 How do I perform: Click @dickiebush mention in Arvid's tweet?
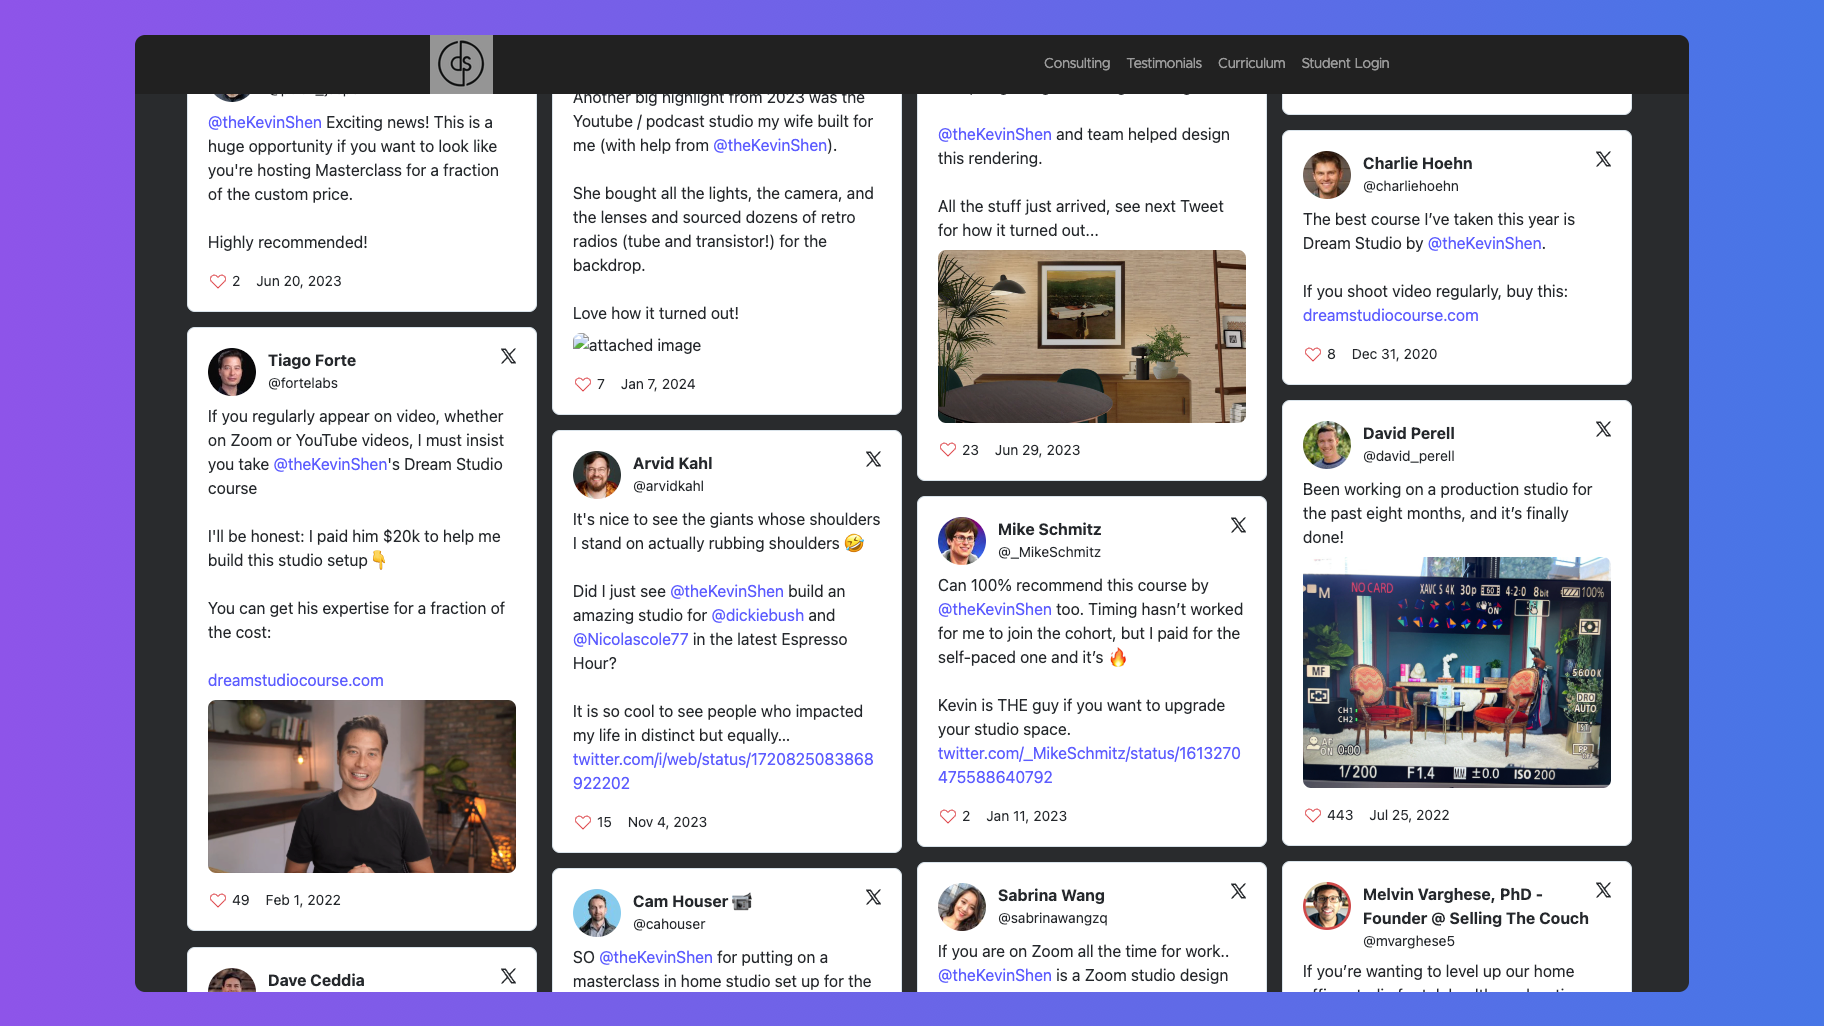click(x=757, y=615)
